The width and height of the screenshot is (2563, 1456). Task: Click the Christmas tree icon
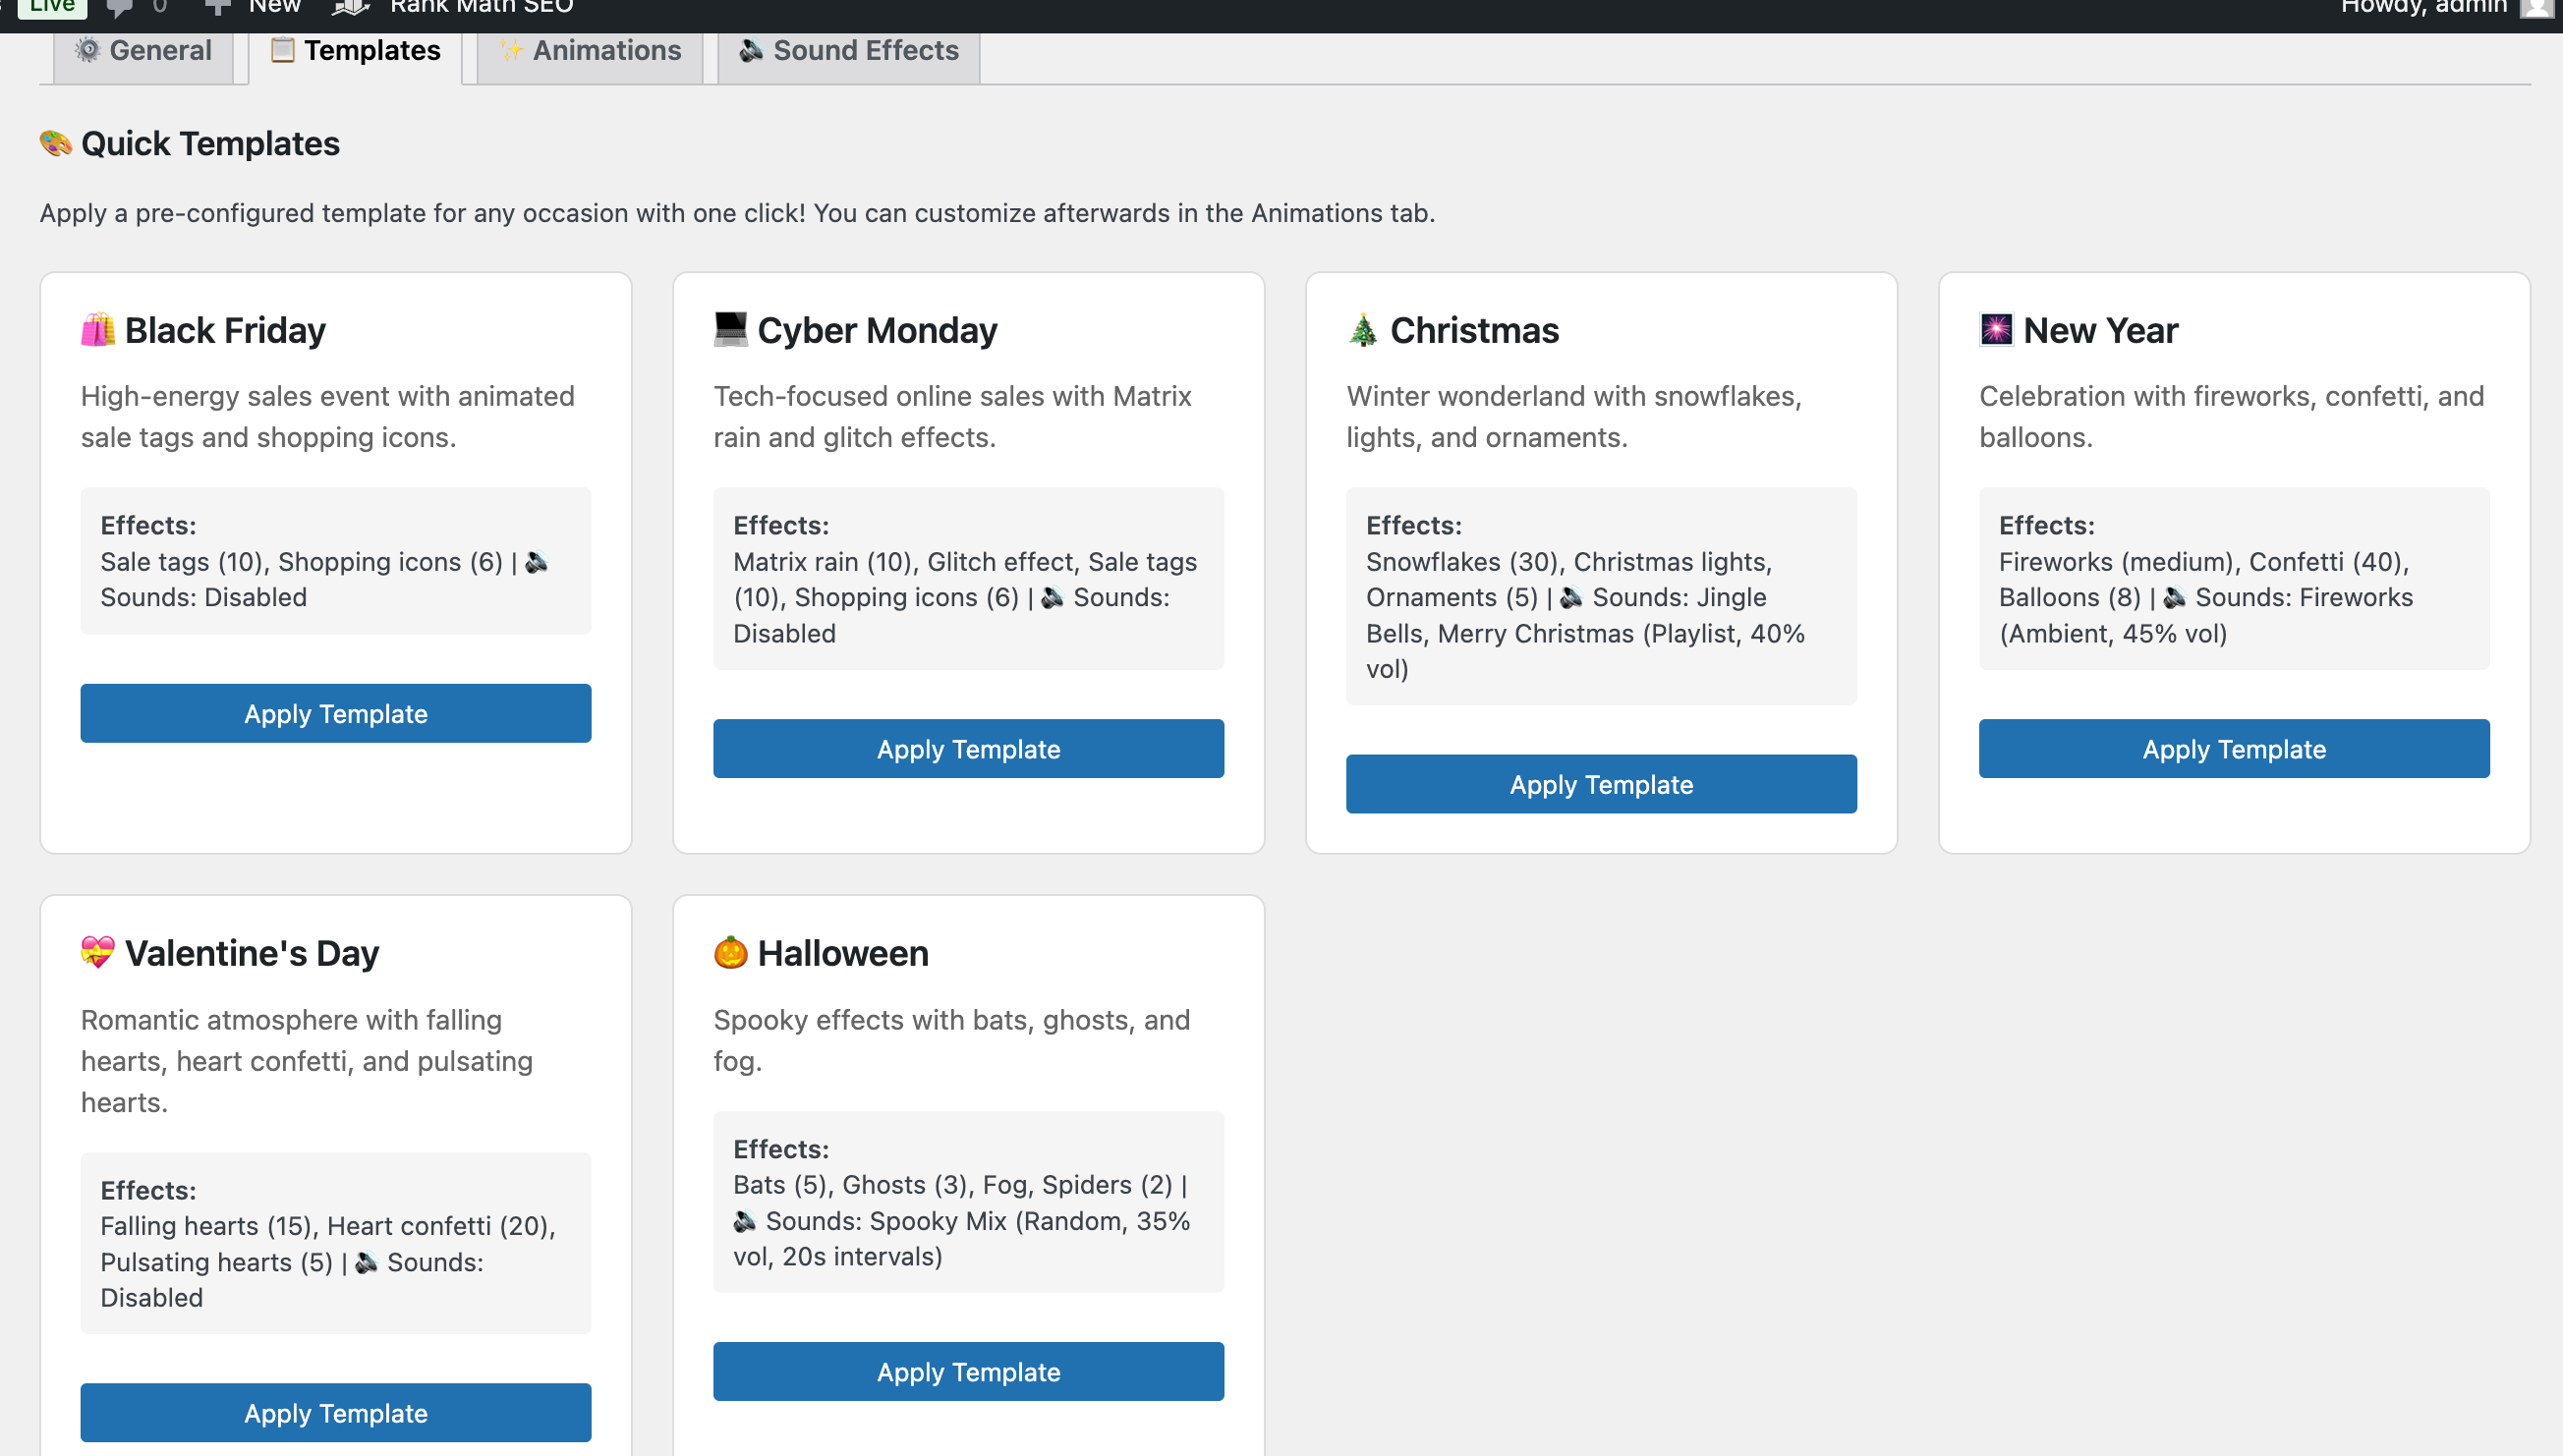(x=1362, y=330)
